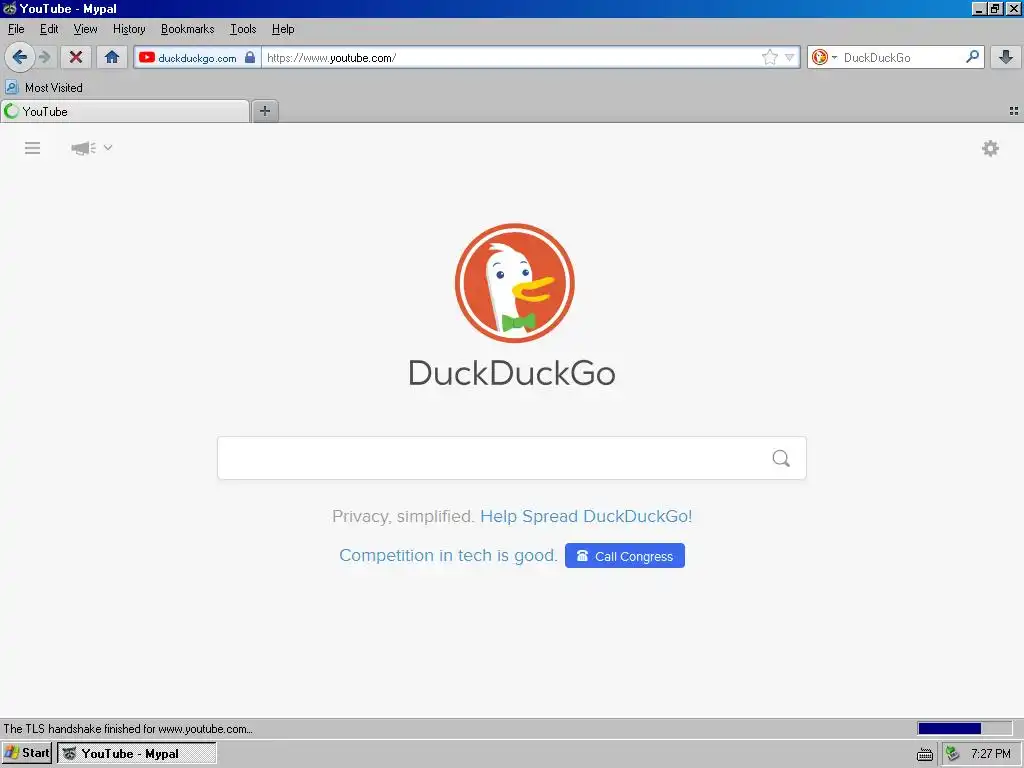Open the Edit menu
Viewport: 1024px width, 768px height.
tap(49, 29)
